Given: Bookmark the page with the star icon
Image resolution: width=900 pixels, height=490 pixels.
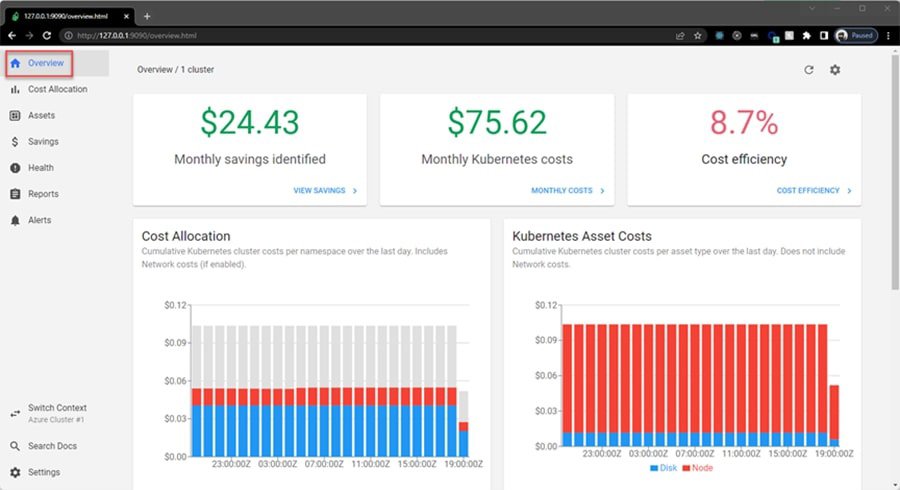Looking at the screenshot, I should pos(698,35).
